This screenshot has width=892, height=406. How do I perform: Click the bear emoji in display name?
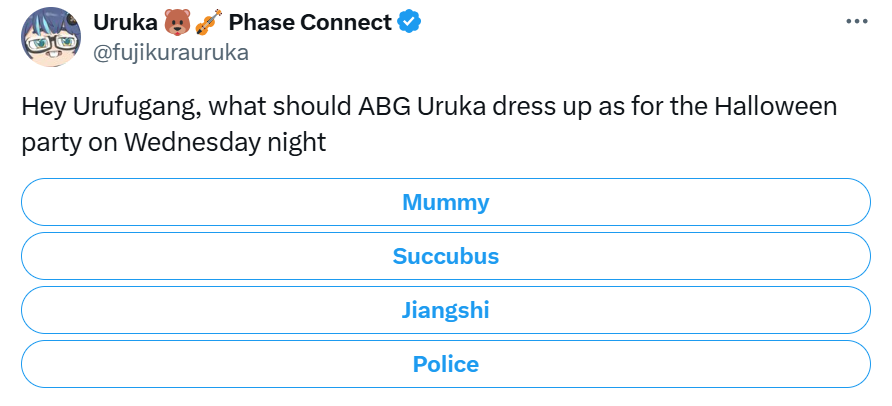[178, 23]
